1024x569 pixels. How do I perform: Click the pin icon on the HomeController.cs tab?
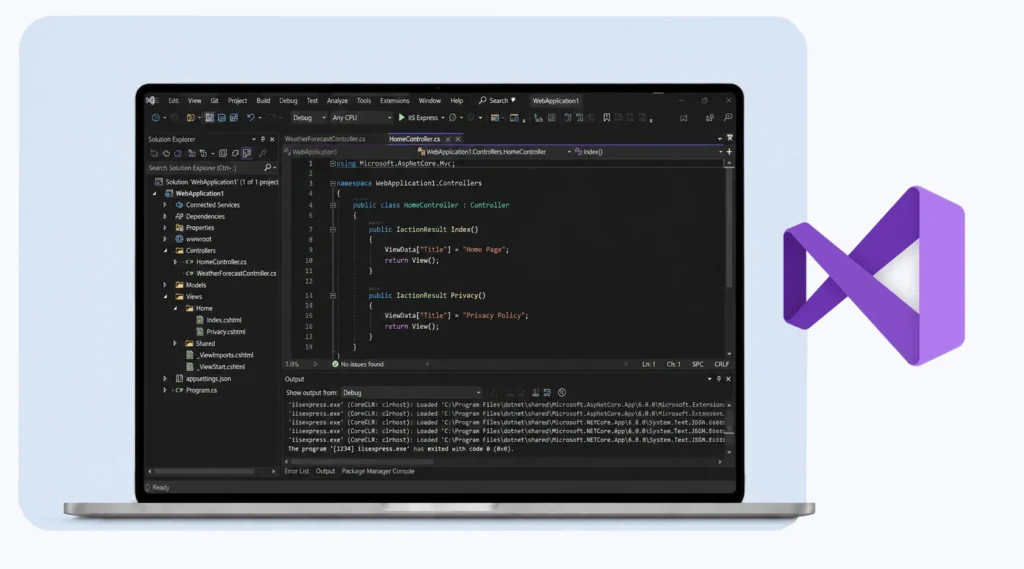coord(447,139)
